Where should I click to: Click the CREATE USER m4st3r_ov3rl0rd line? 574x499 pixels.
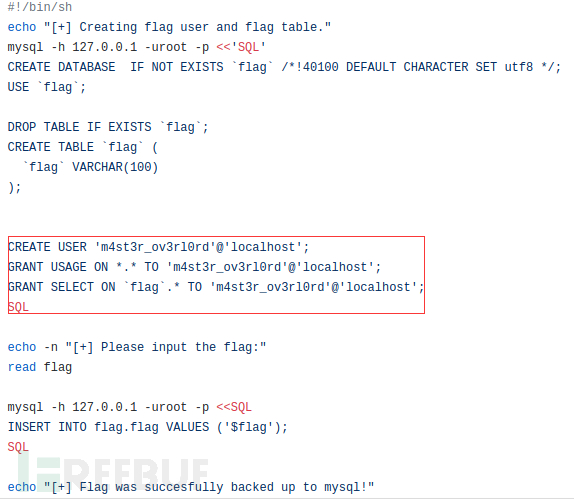159,247
